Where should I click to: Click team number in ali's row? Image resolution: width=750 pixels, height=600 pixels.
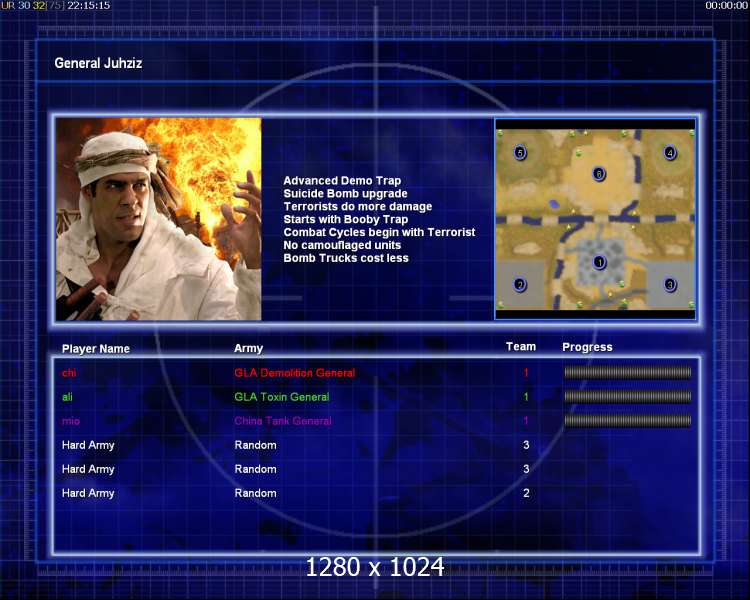coord(526,397)
